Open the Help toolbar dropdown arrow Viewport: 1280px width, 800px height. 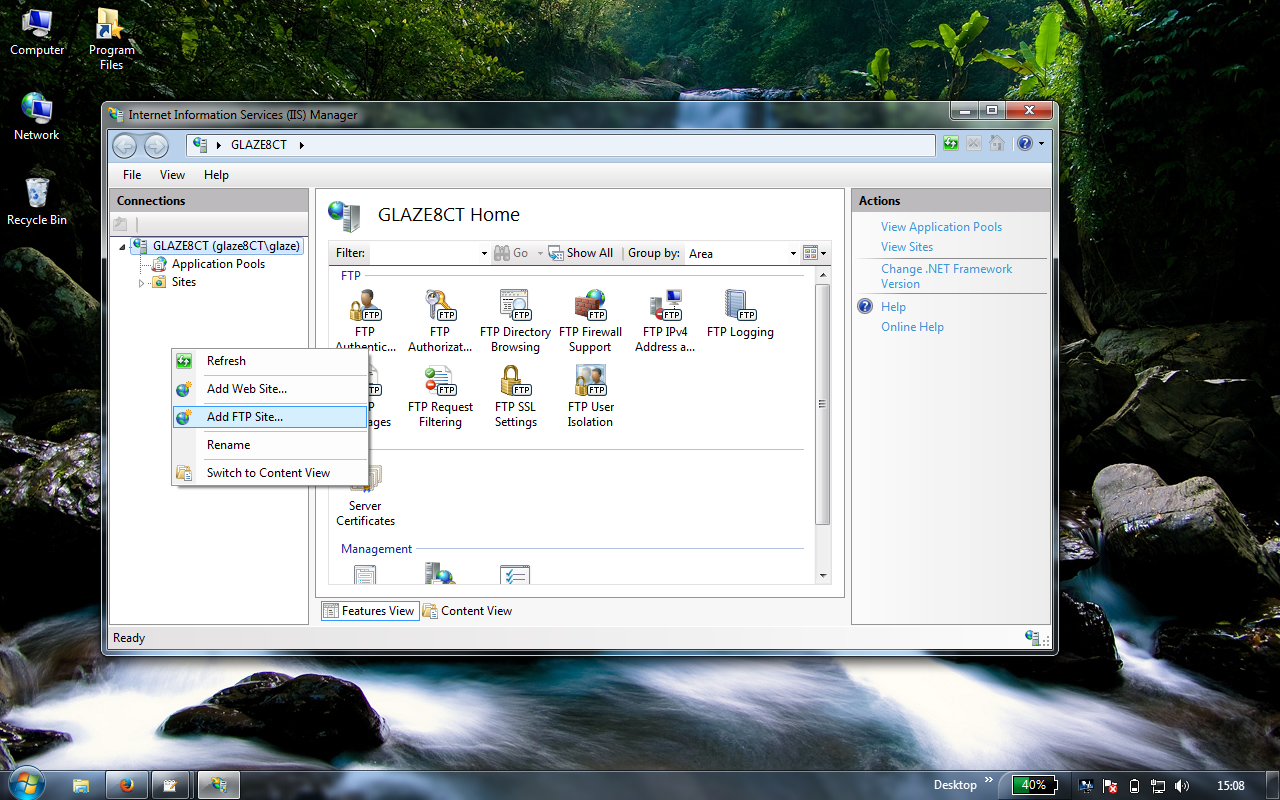tap(1041, 144)
